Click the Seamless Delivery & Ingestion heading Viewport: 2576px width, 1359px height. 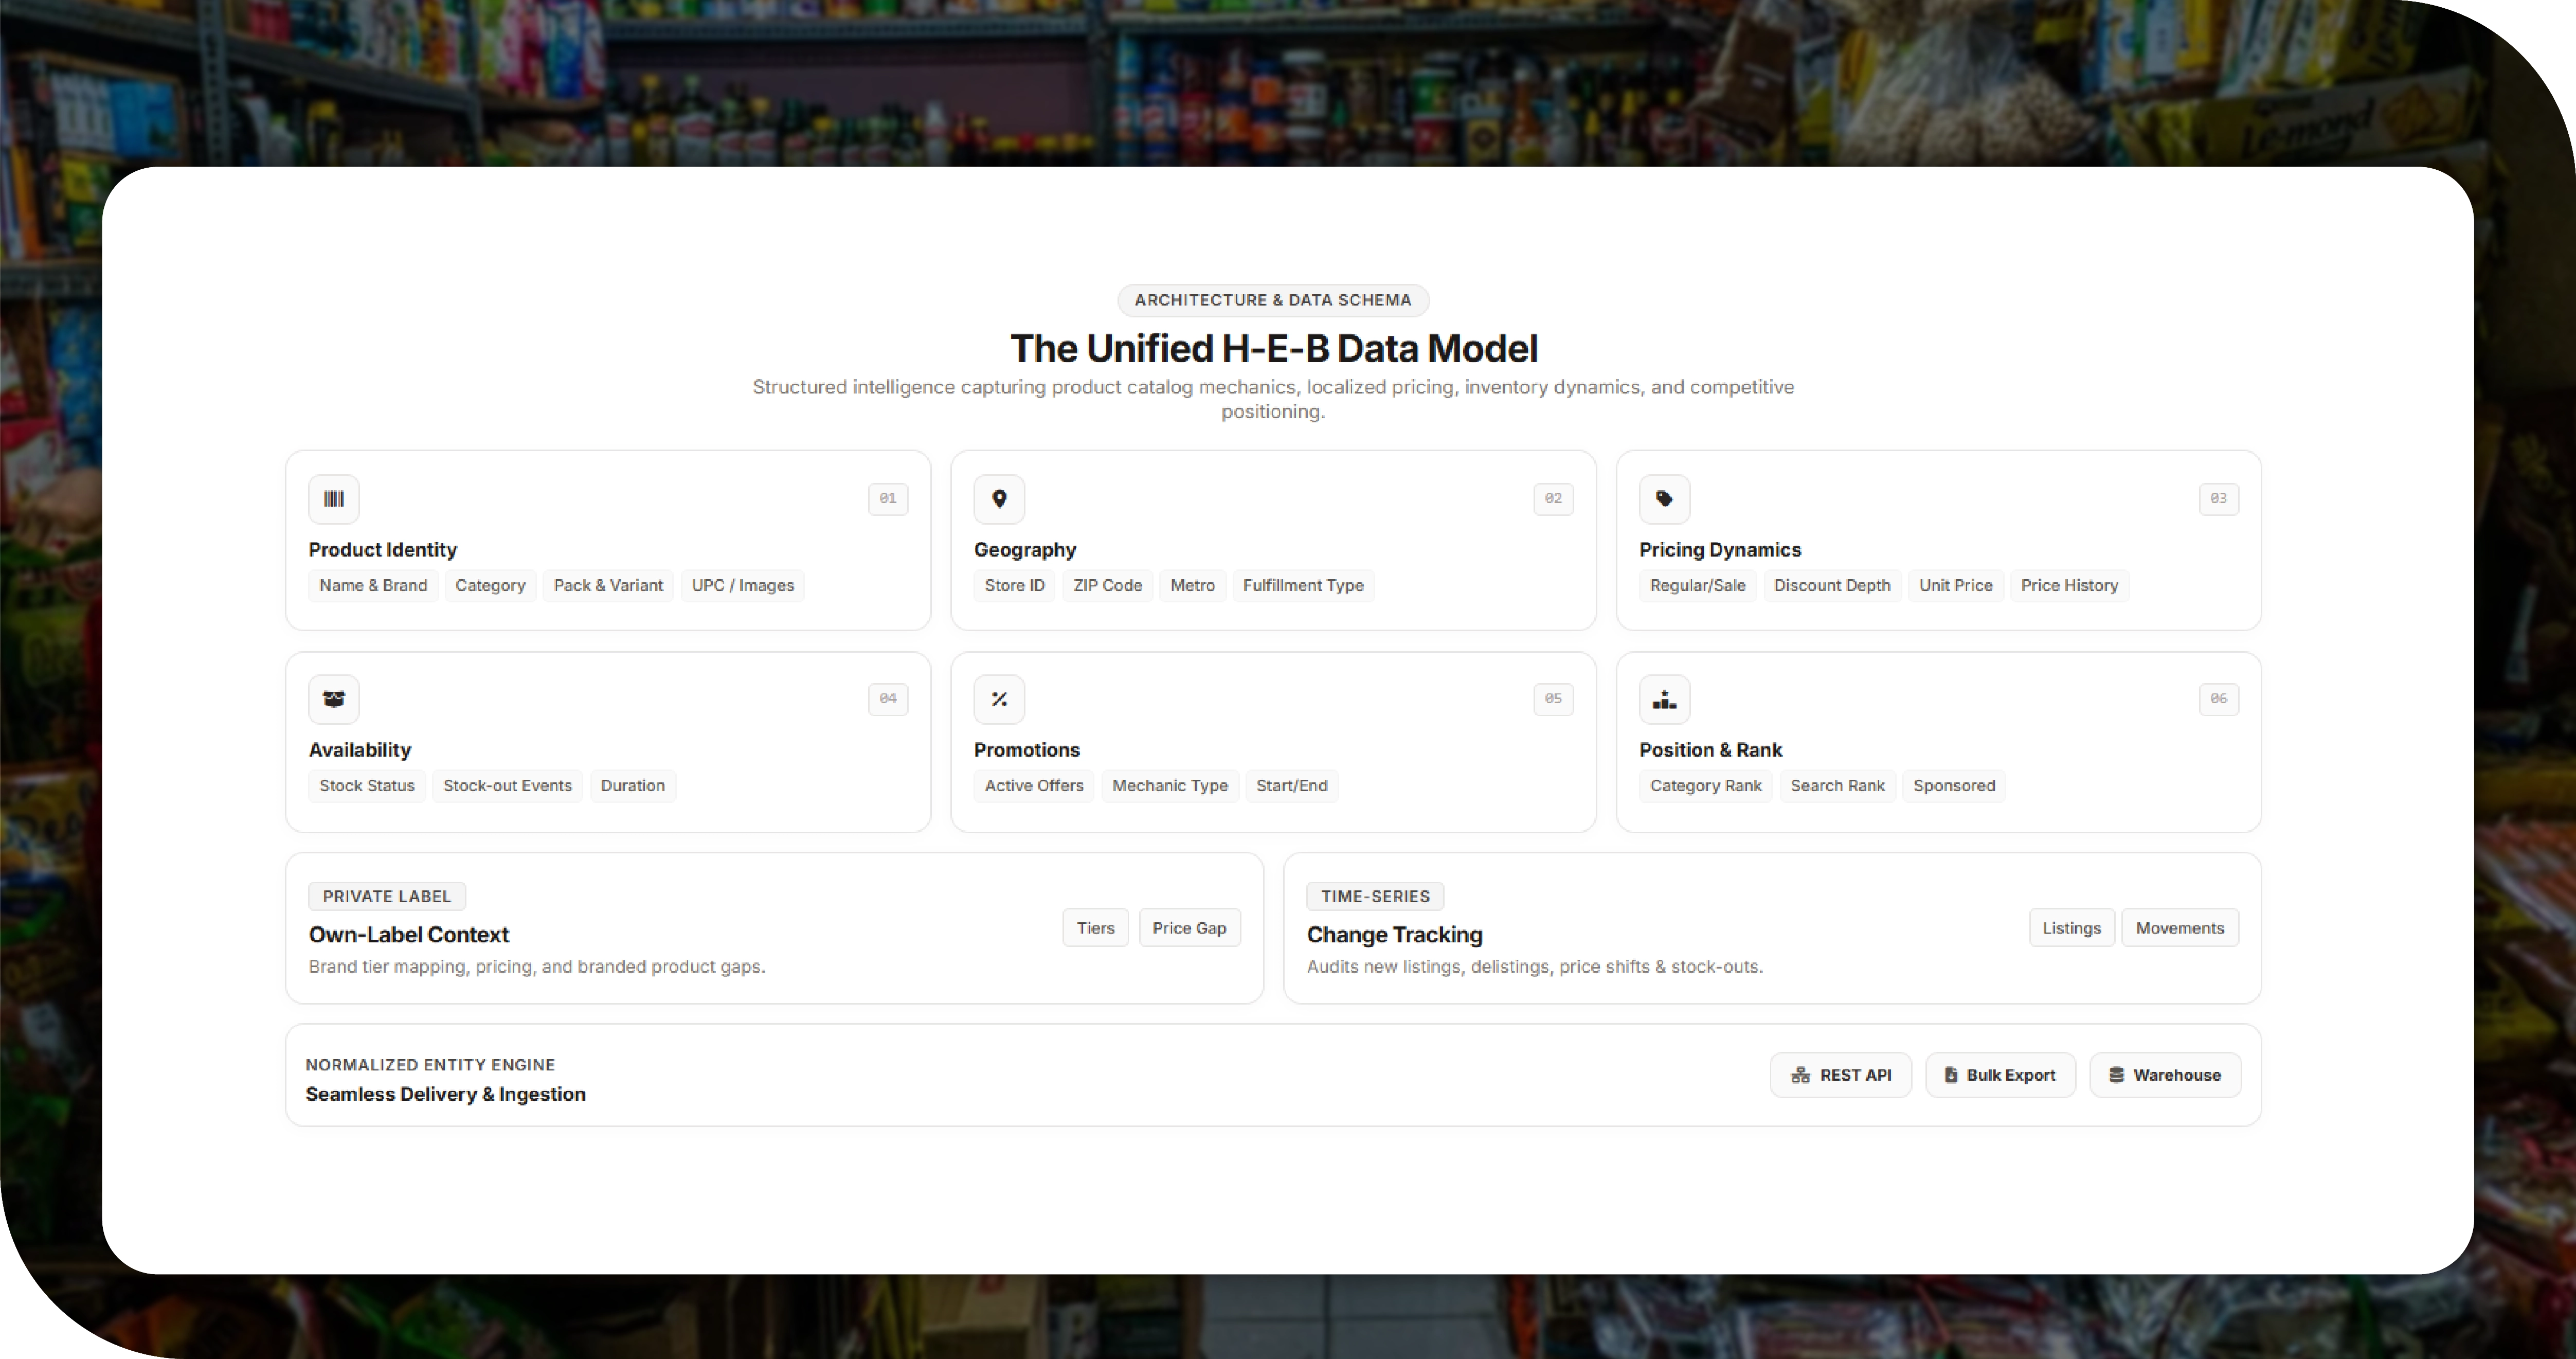click(446, 1094)
